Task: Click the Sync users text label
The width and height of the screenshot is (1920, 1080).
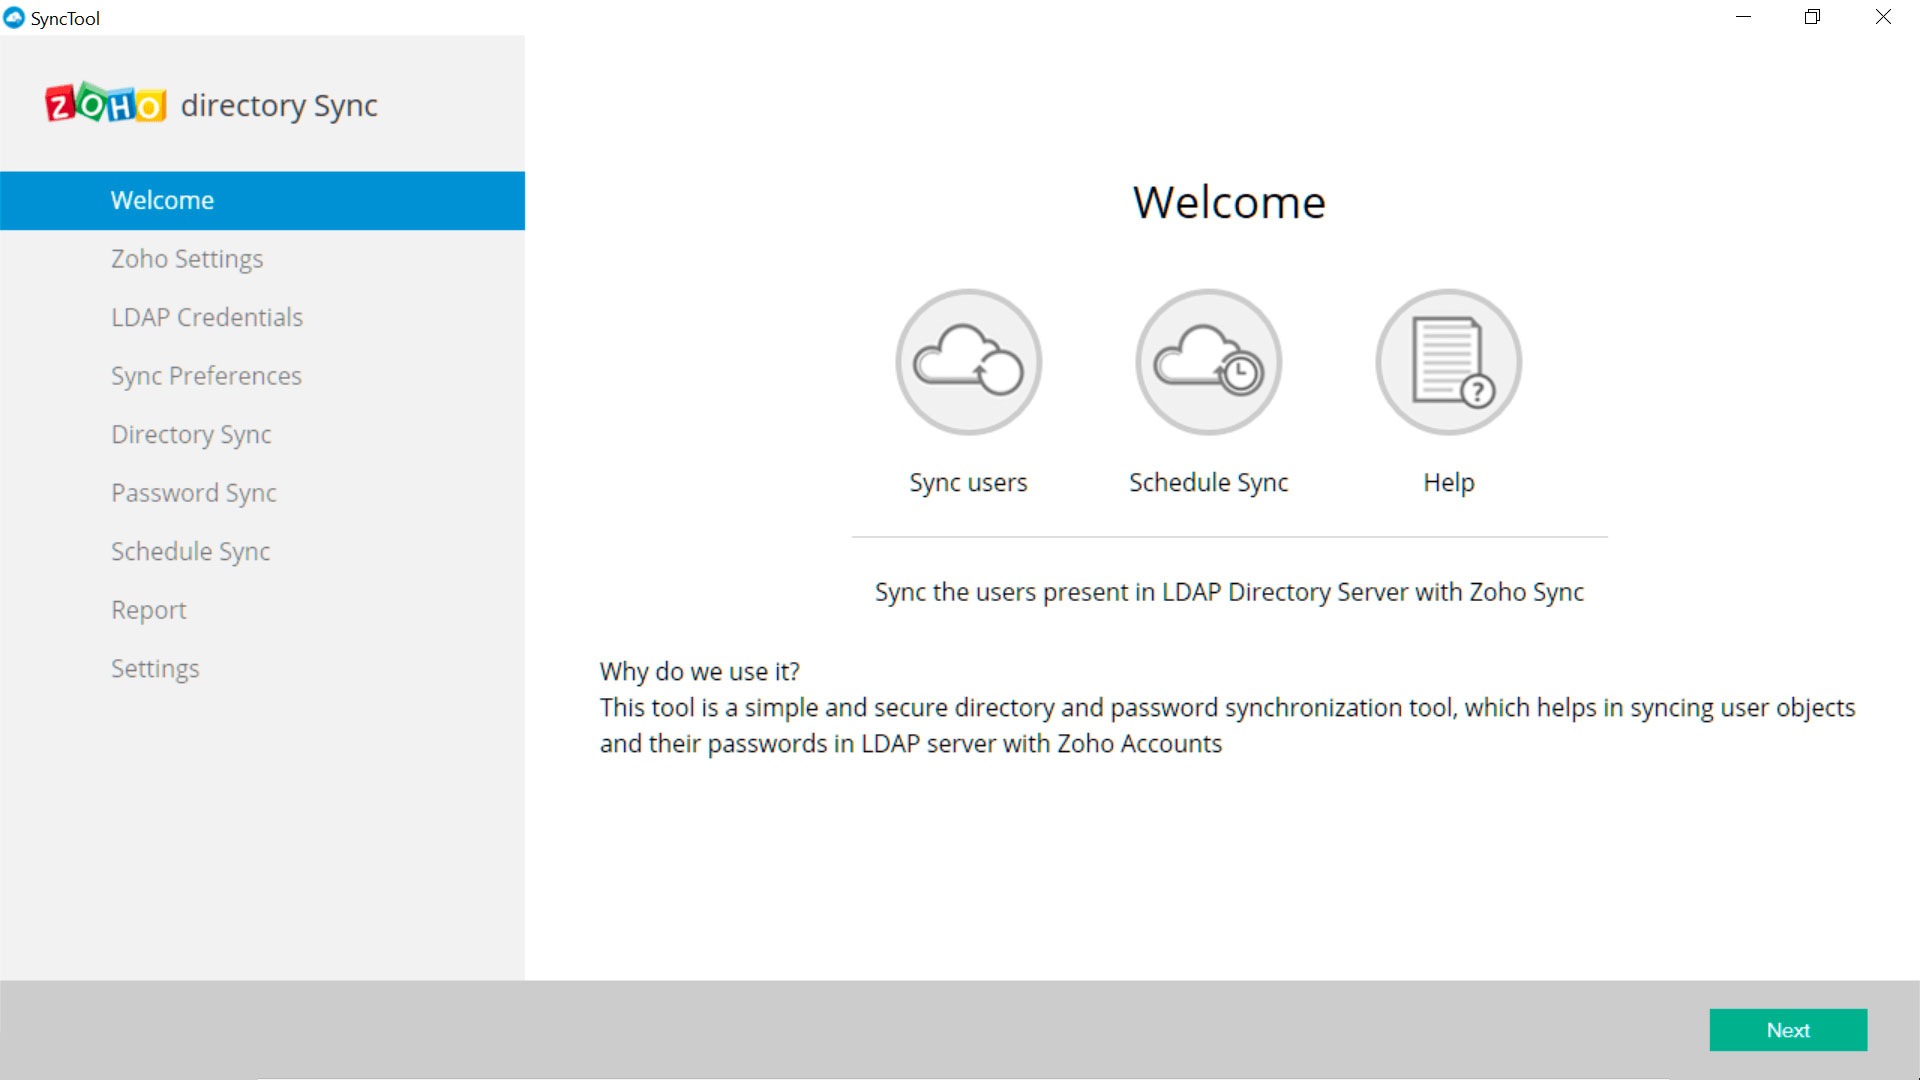Action: 968,482
